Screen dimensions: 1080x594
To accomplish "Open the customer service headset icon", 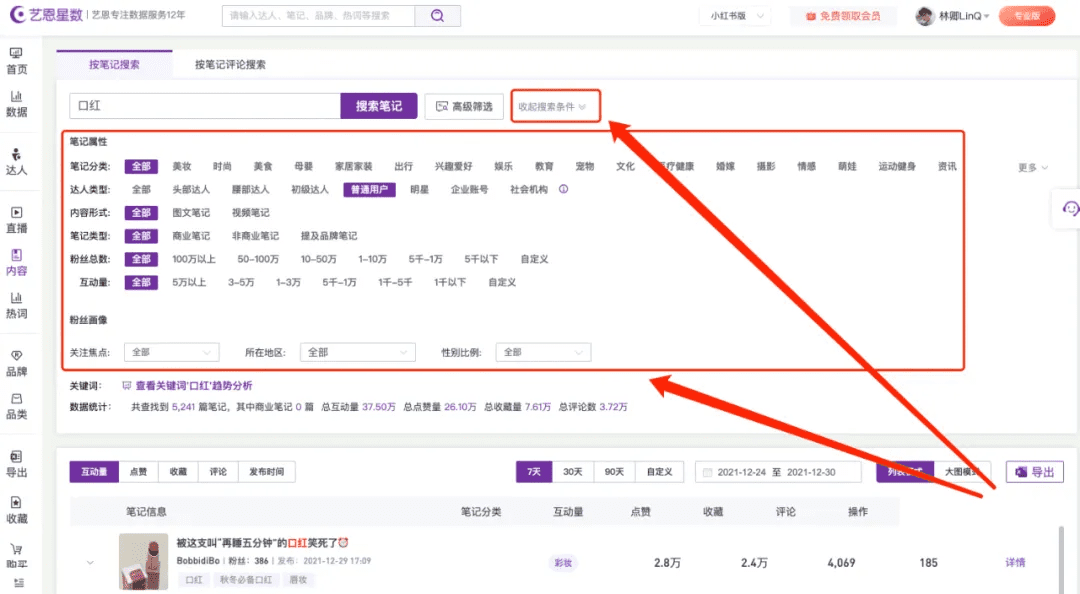I will click(x=1070, y=208).
